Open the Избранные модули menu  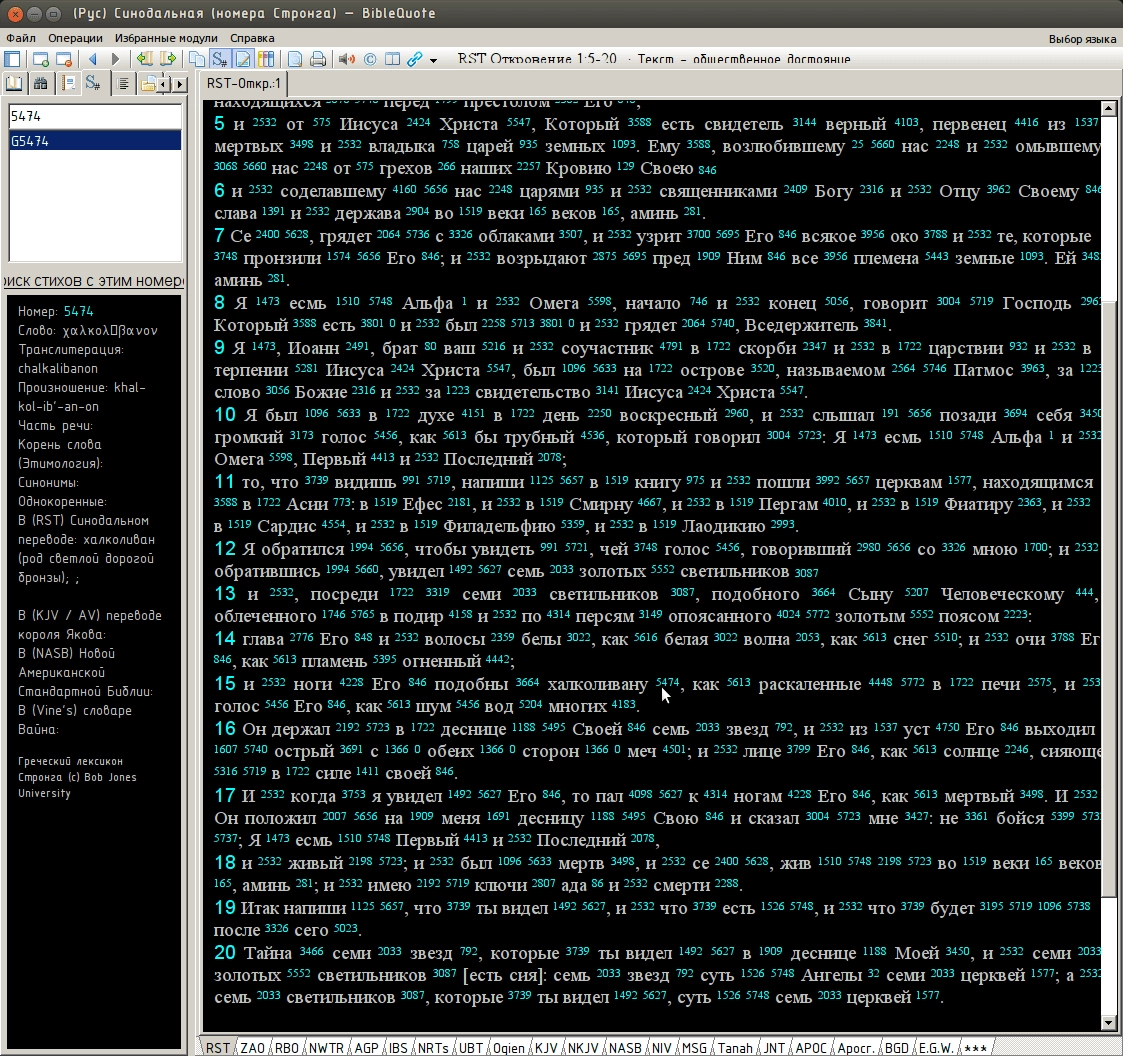point(166,38)
